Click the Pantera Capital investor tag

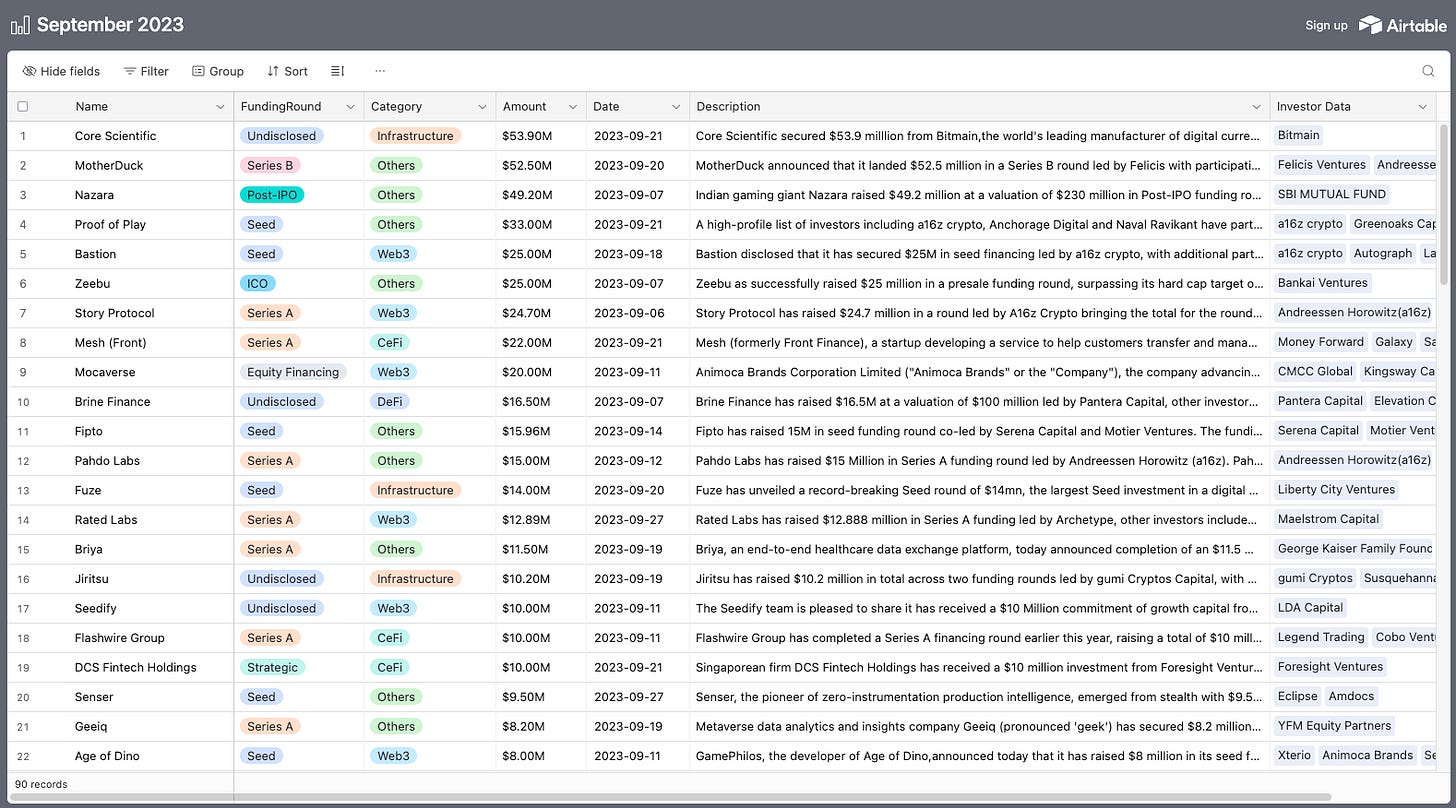1320,401
